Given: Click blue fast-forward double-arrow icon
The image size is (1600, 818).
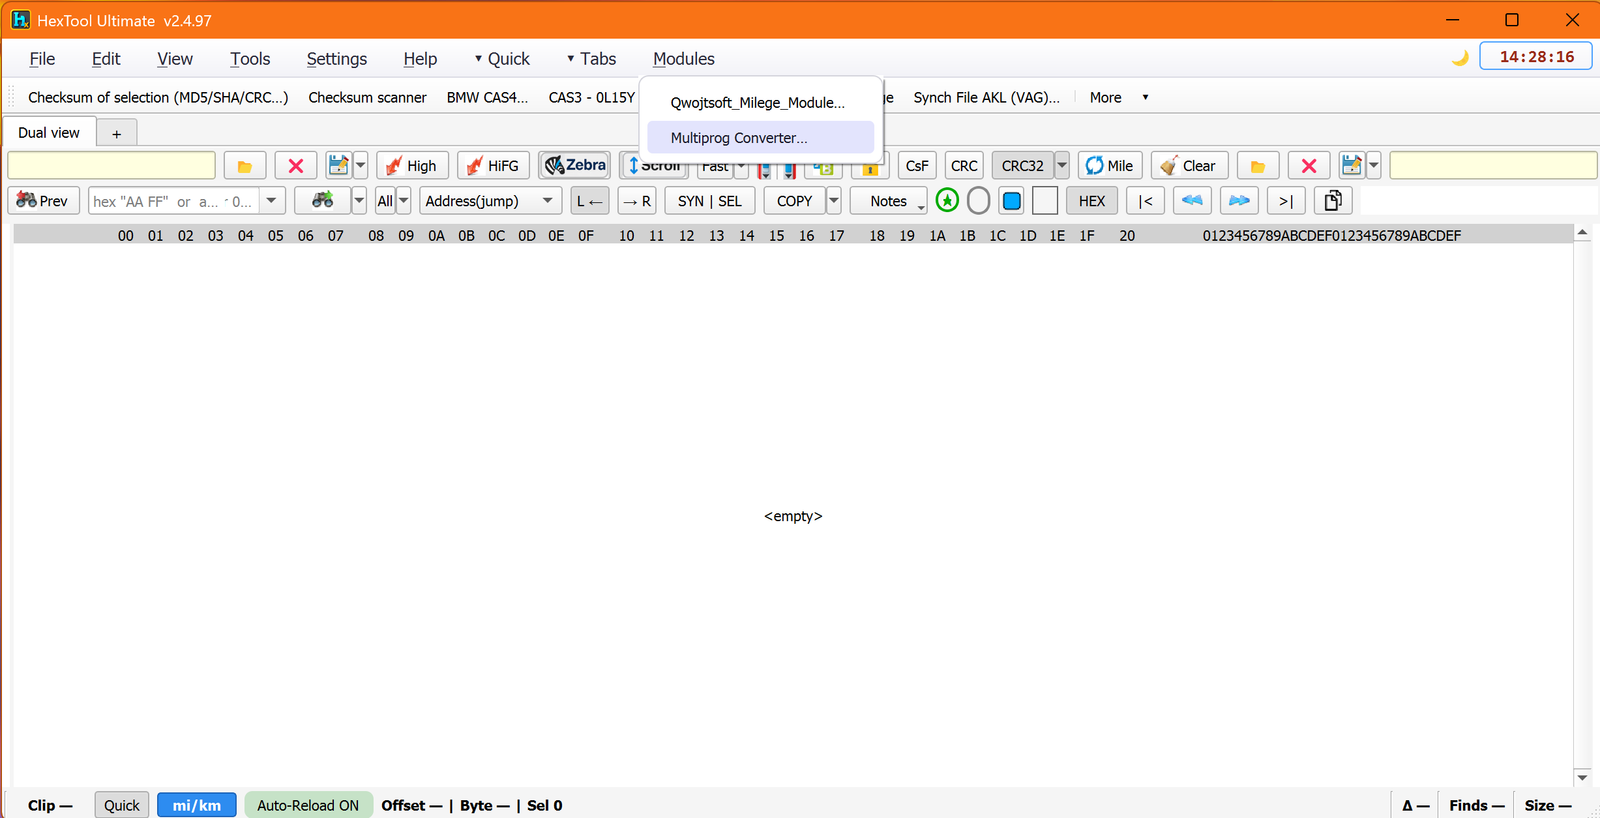Looking at the screenshot, I should click(1239, 201).
